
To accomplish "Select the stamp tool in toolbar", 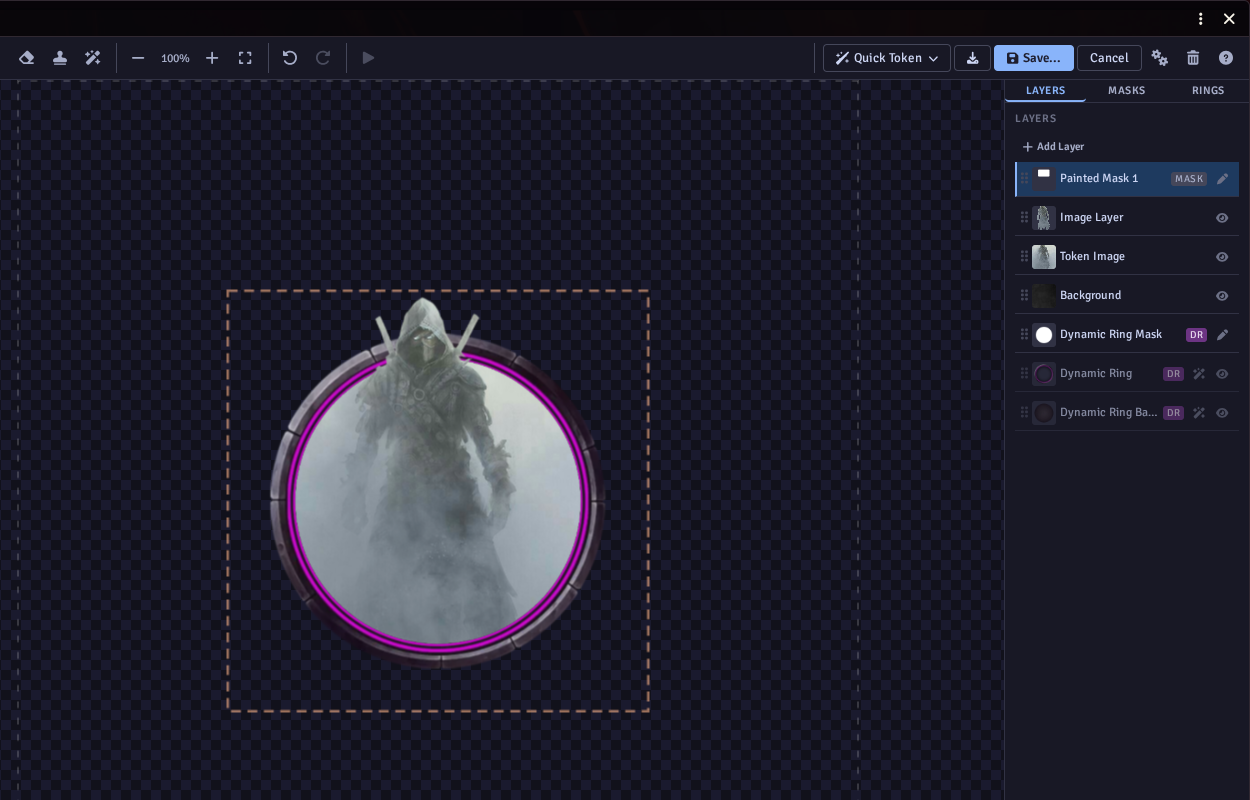I will click(60, 58).
